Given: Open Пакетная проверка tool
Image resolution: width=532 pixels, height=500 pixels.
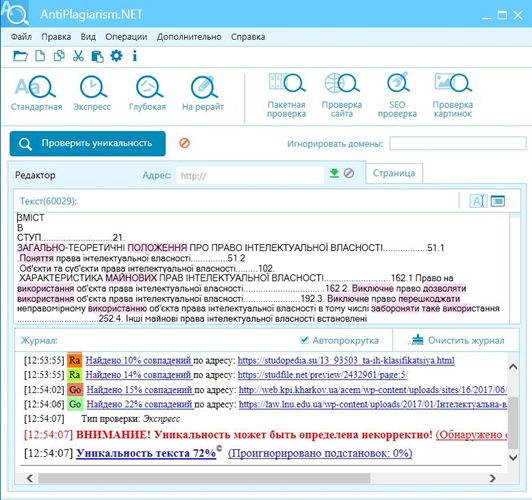Looking at the screenshot, I should (x=287, y=95).
